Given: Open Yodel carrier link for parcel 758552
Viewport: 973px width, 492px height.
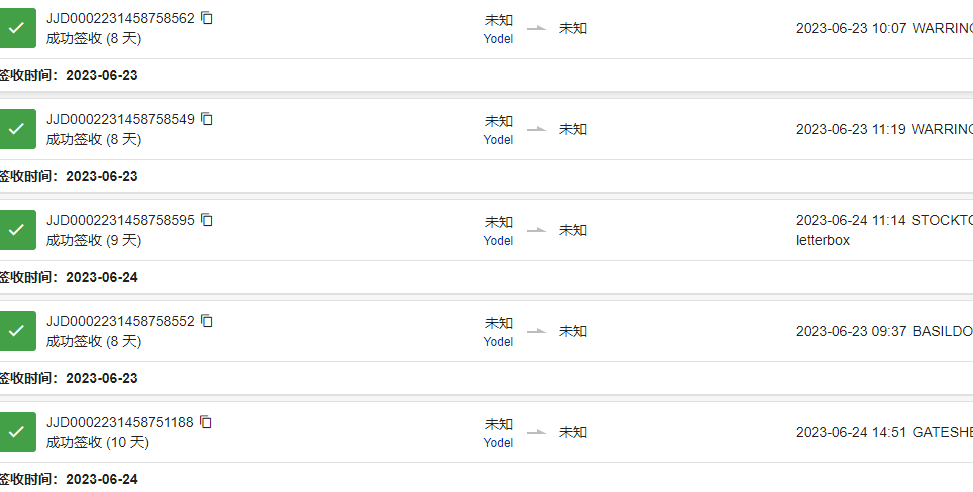Looking at the screenshot, I should [x=498, y=341].
